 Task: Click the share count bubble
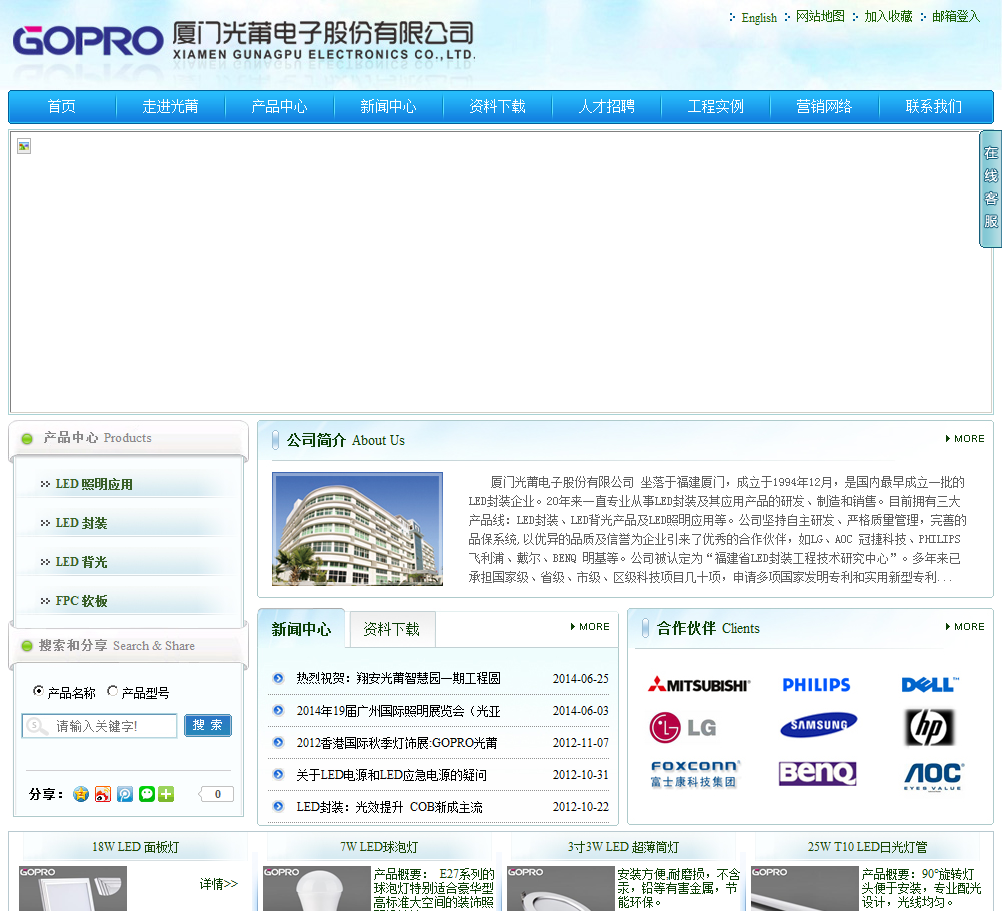217,794
